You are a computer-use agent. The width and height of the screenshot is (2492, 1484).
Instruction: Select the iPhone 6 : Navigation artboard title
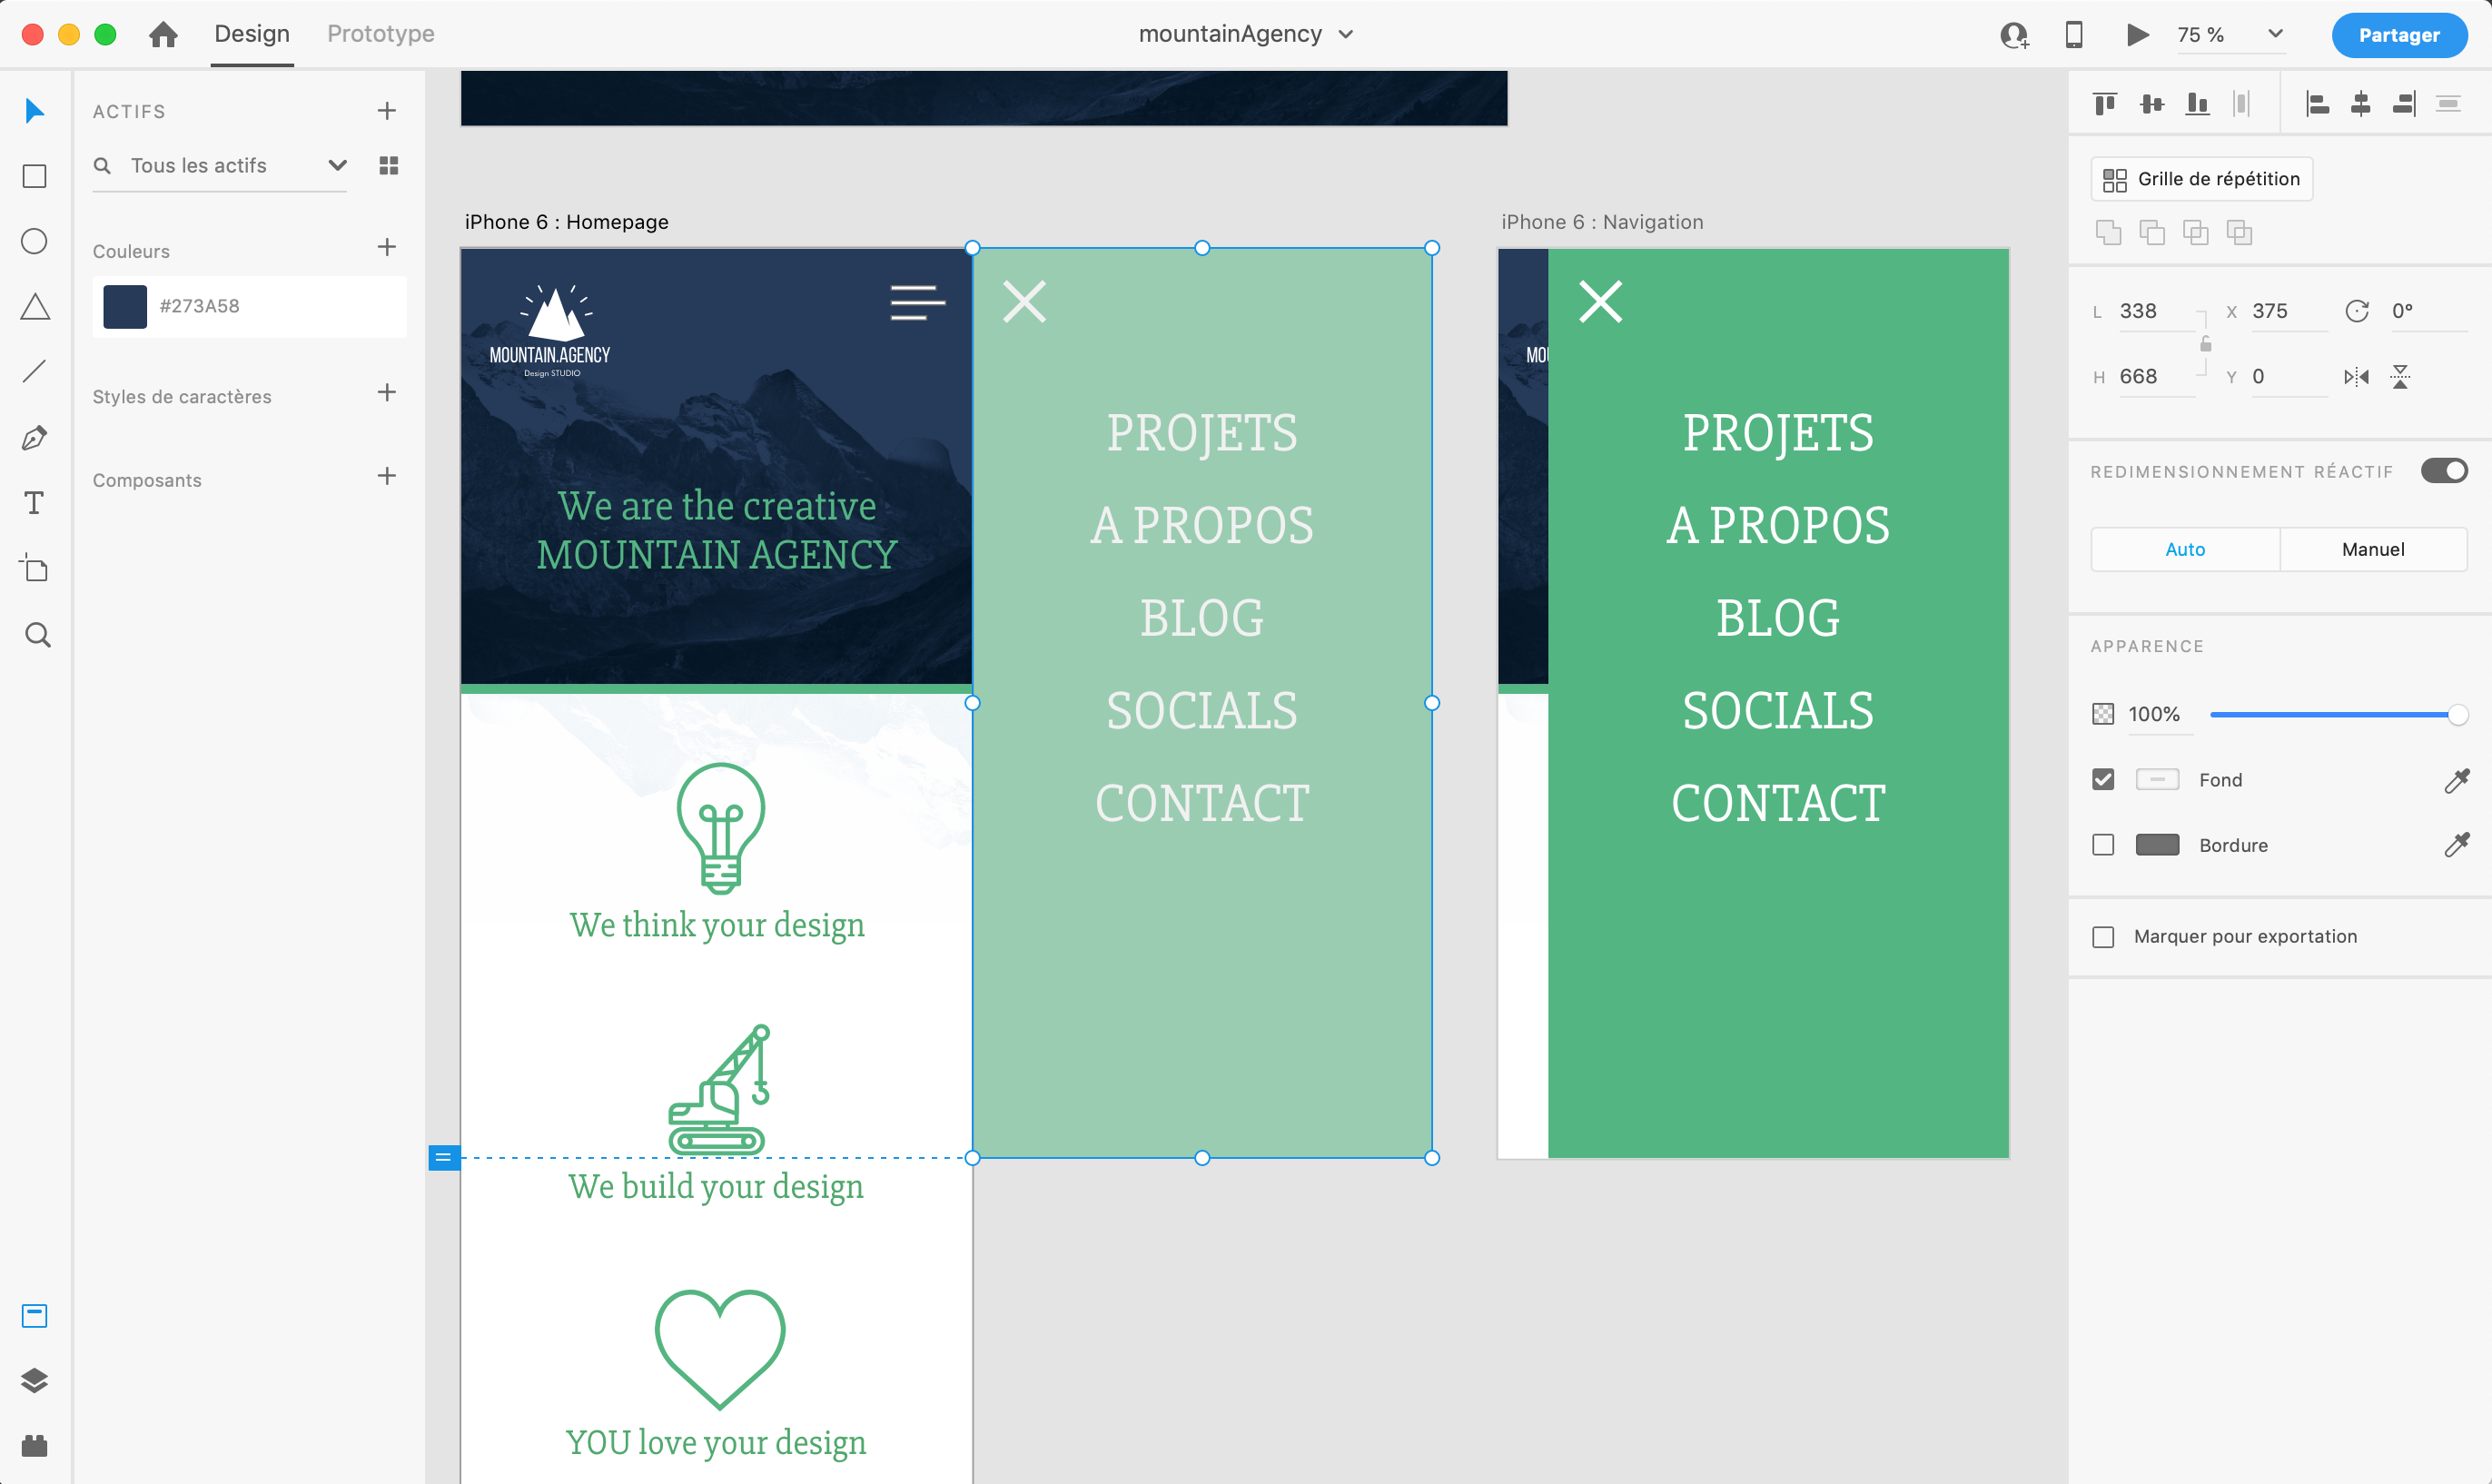(1602, 222)
